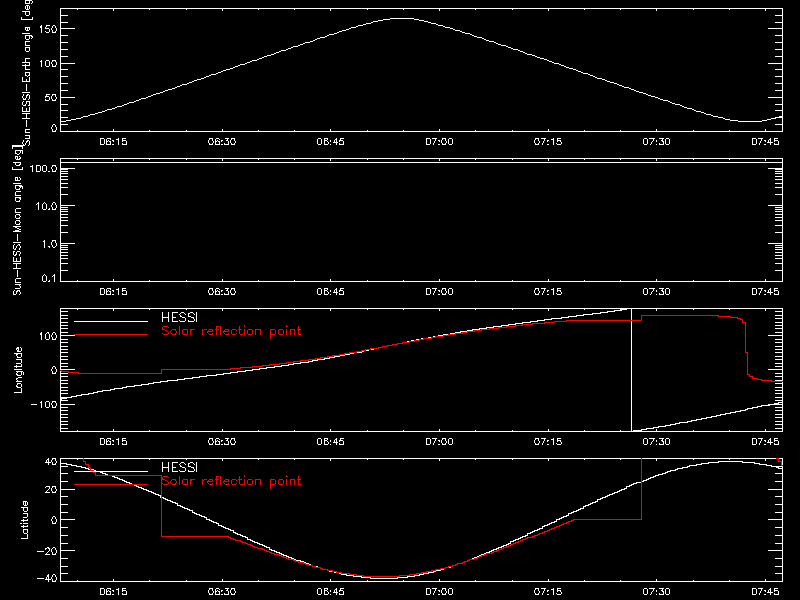The width and height of the screenshot is (800, 600).
Task: Select 07:15 label under Moon angle plot
Action: (x=548, y=292)
